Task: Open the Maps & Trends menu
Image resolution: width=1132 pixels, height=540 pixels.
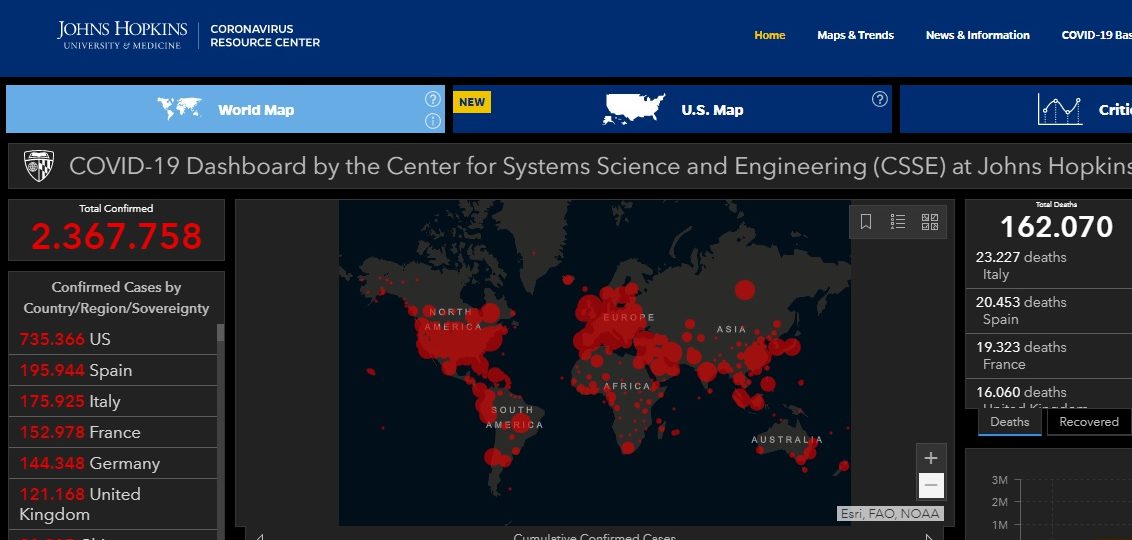Action: coord(855,35)
